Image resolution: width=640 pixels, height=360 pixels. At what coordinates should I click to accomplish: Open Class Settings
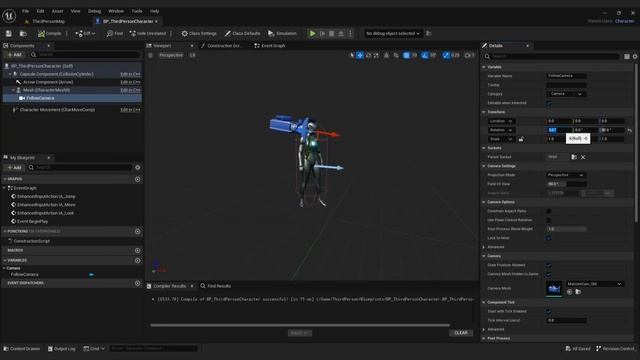click(x=199, y=33)
